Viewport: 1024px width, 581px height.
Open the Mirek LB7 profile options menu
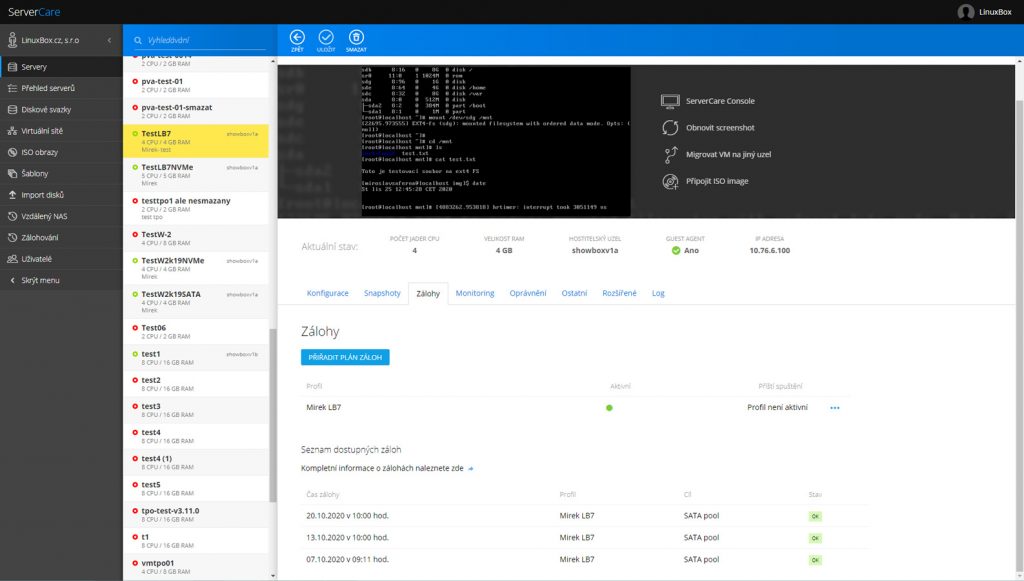(x=835, y=408)
